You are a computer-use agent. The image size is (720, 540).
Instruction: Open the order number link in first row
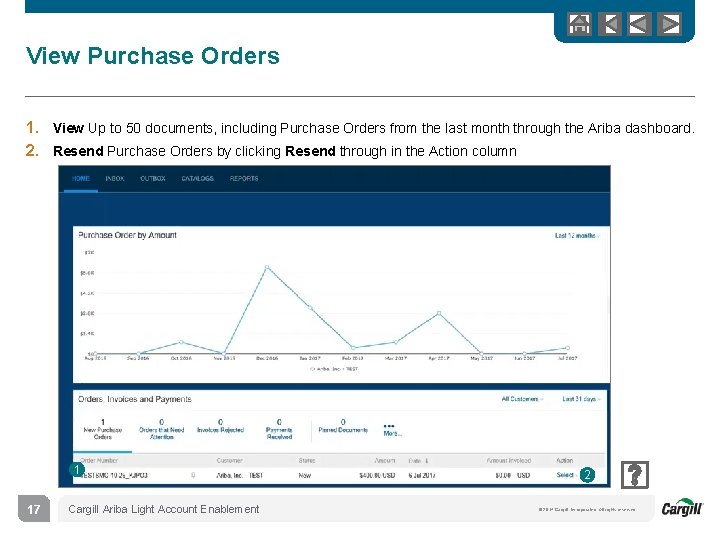pyautogui.click(x=114, y=475)
